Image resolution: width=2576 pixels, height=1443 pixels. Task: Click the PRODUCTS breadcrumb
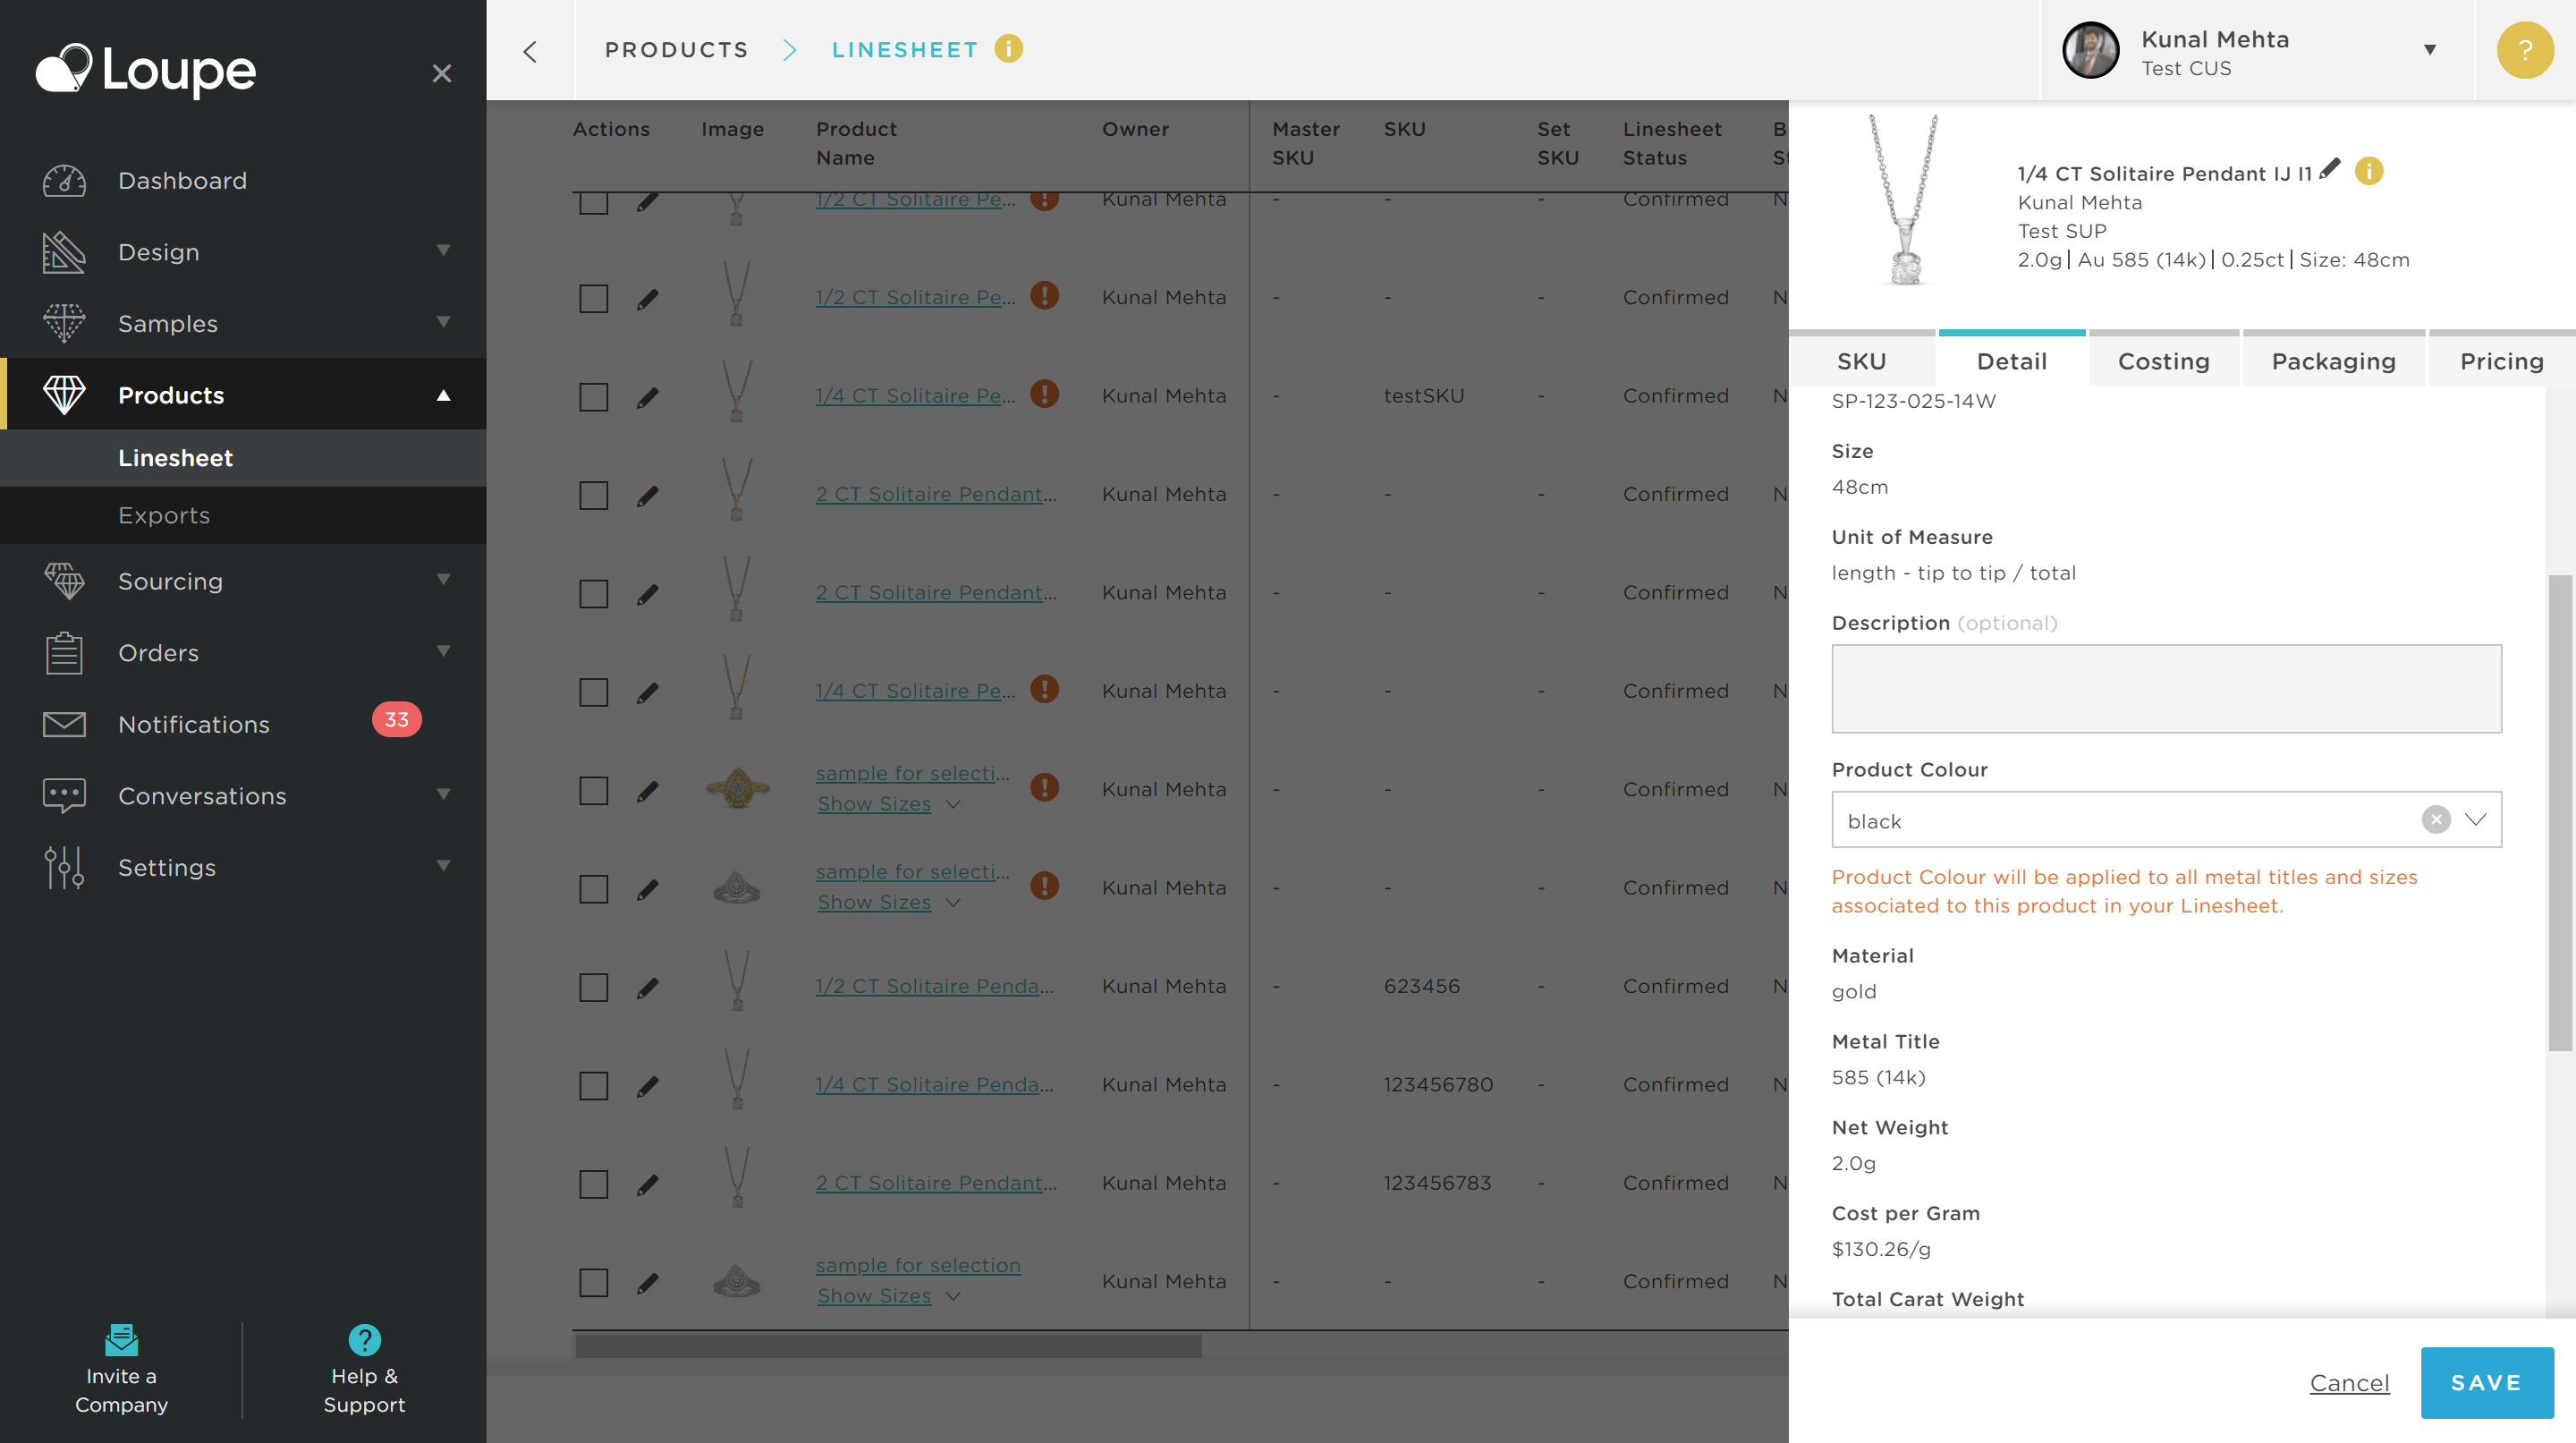click(x=676, y=50)
